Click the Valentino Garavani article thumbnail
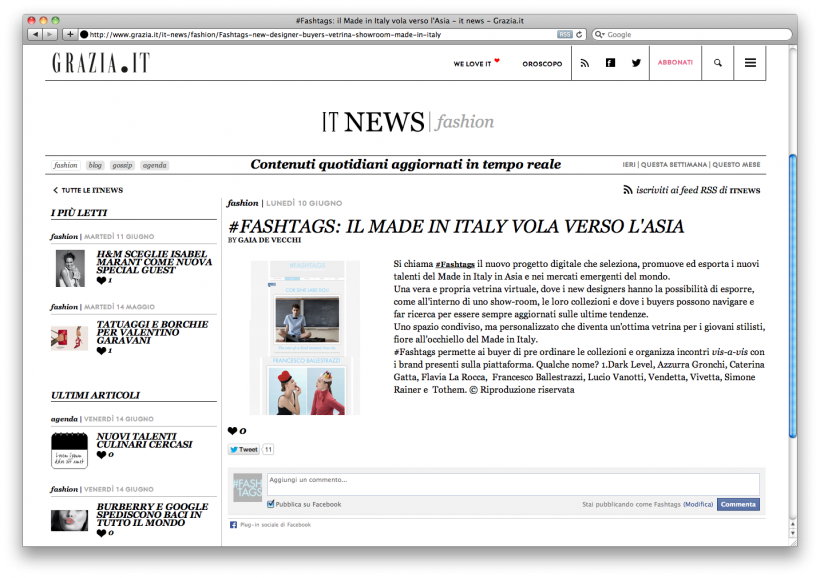Image resolution: width=820 pixels, height=578 pixels. pyautogui.click(x=69, y=338)
